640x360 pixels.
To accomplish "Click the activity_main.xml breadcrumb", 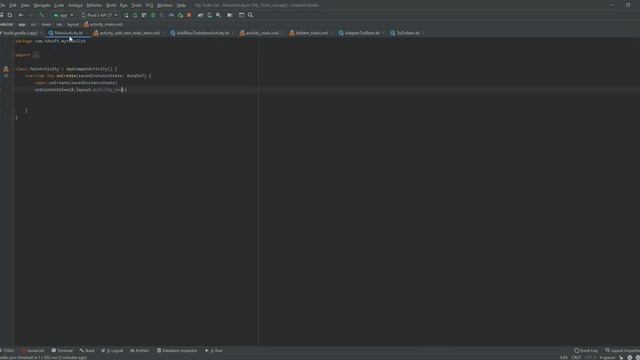I will [x=103, y=24].
